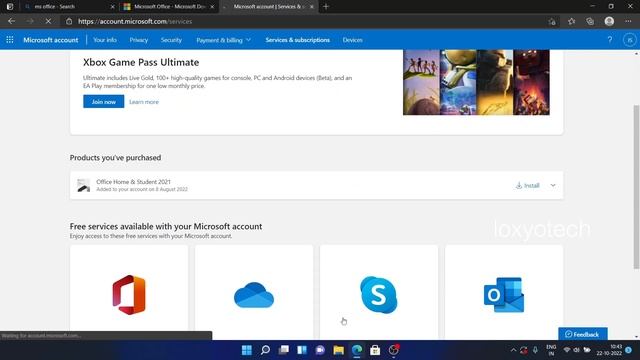
Task: Open the Microsoft app launcher grid
Action: pos(10,40)
